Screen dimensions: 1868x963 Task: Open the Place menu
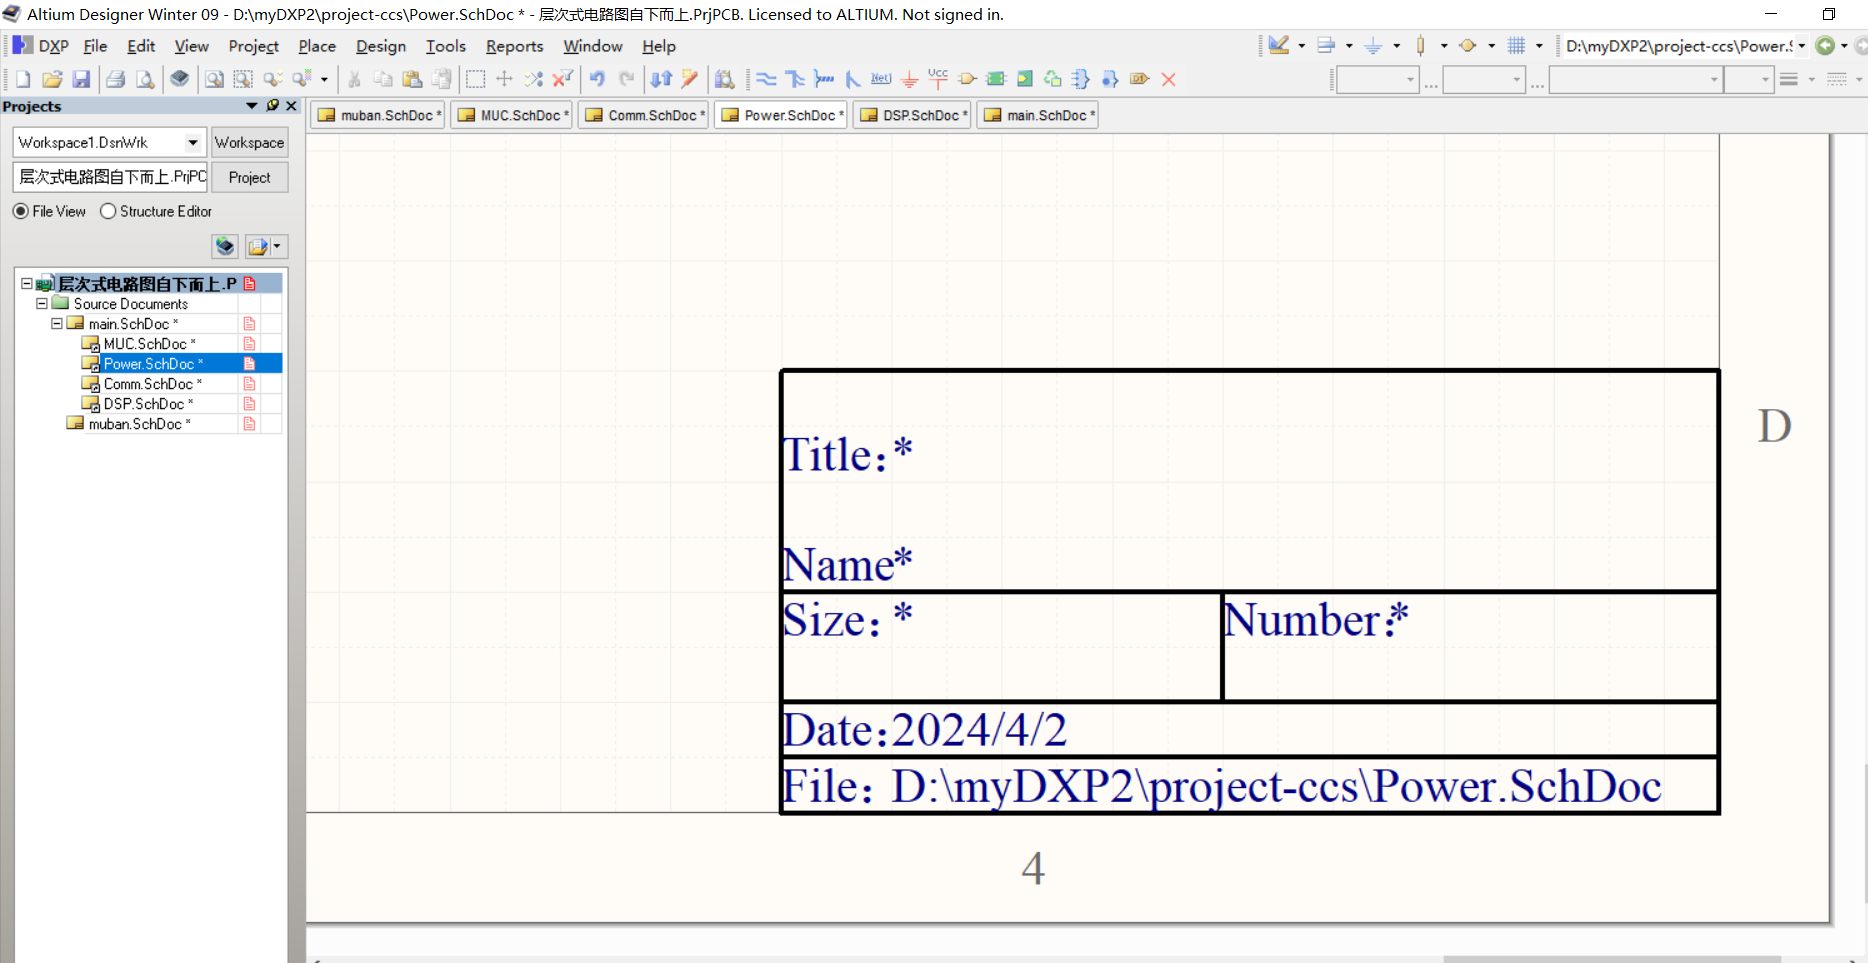coord(317,46)
